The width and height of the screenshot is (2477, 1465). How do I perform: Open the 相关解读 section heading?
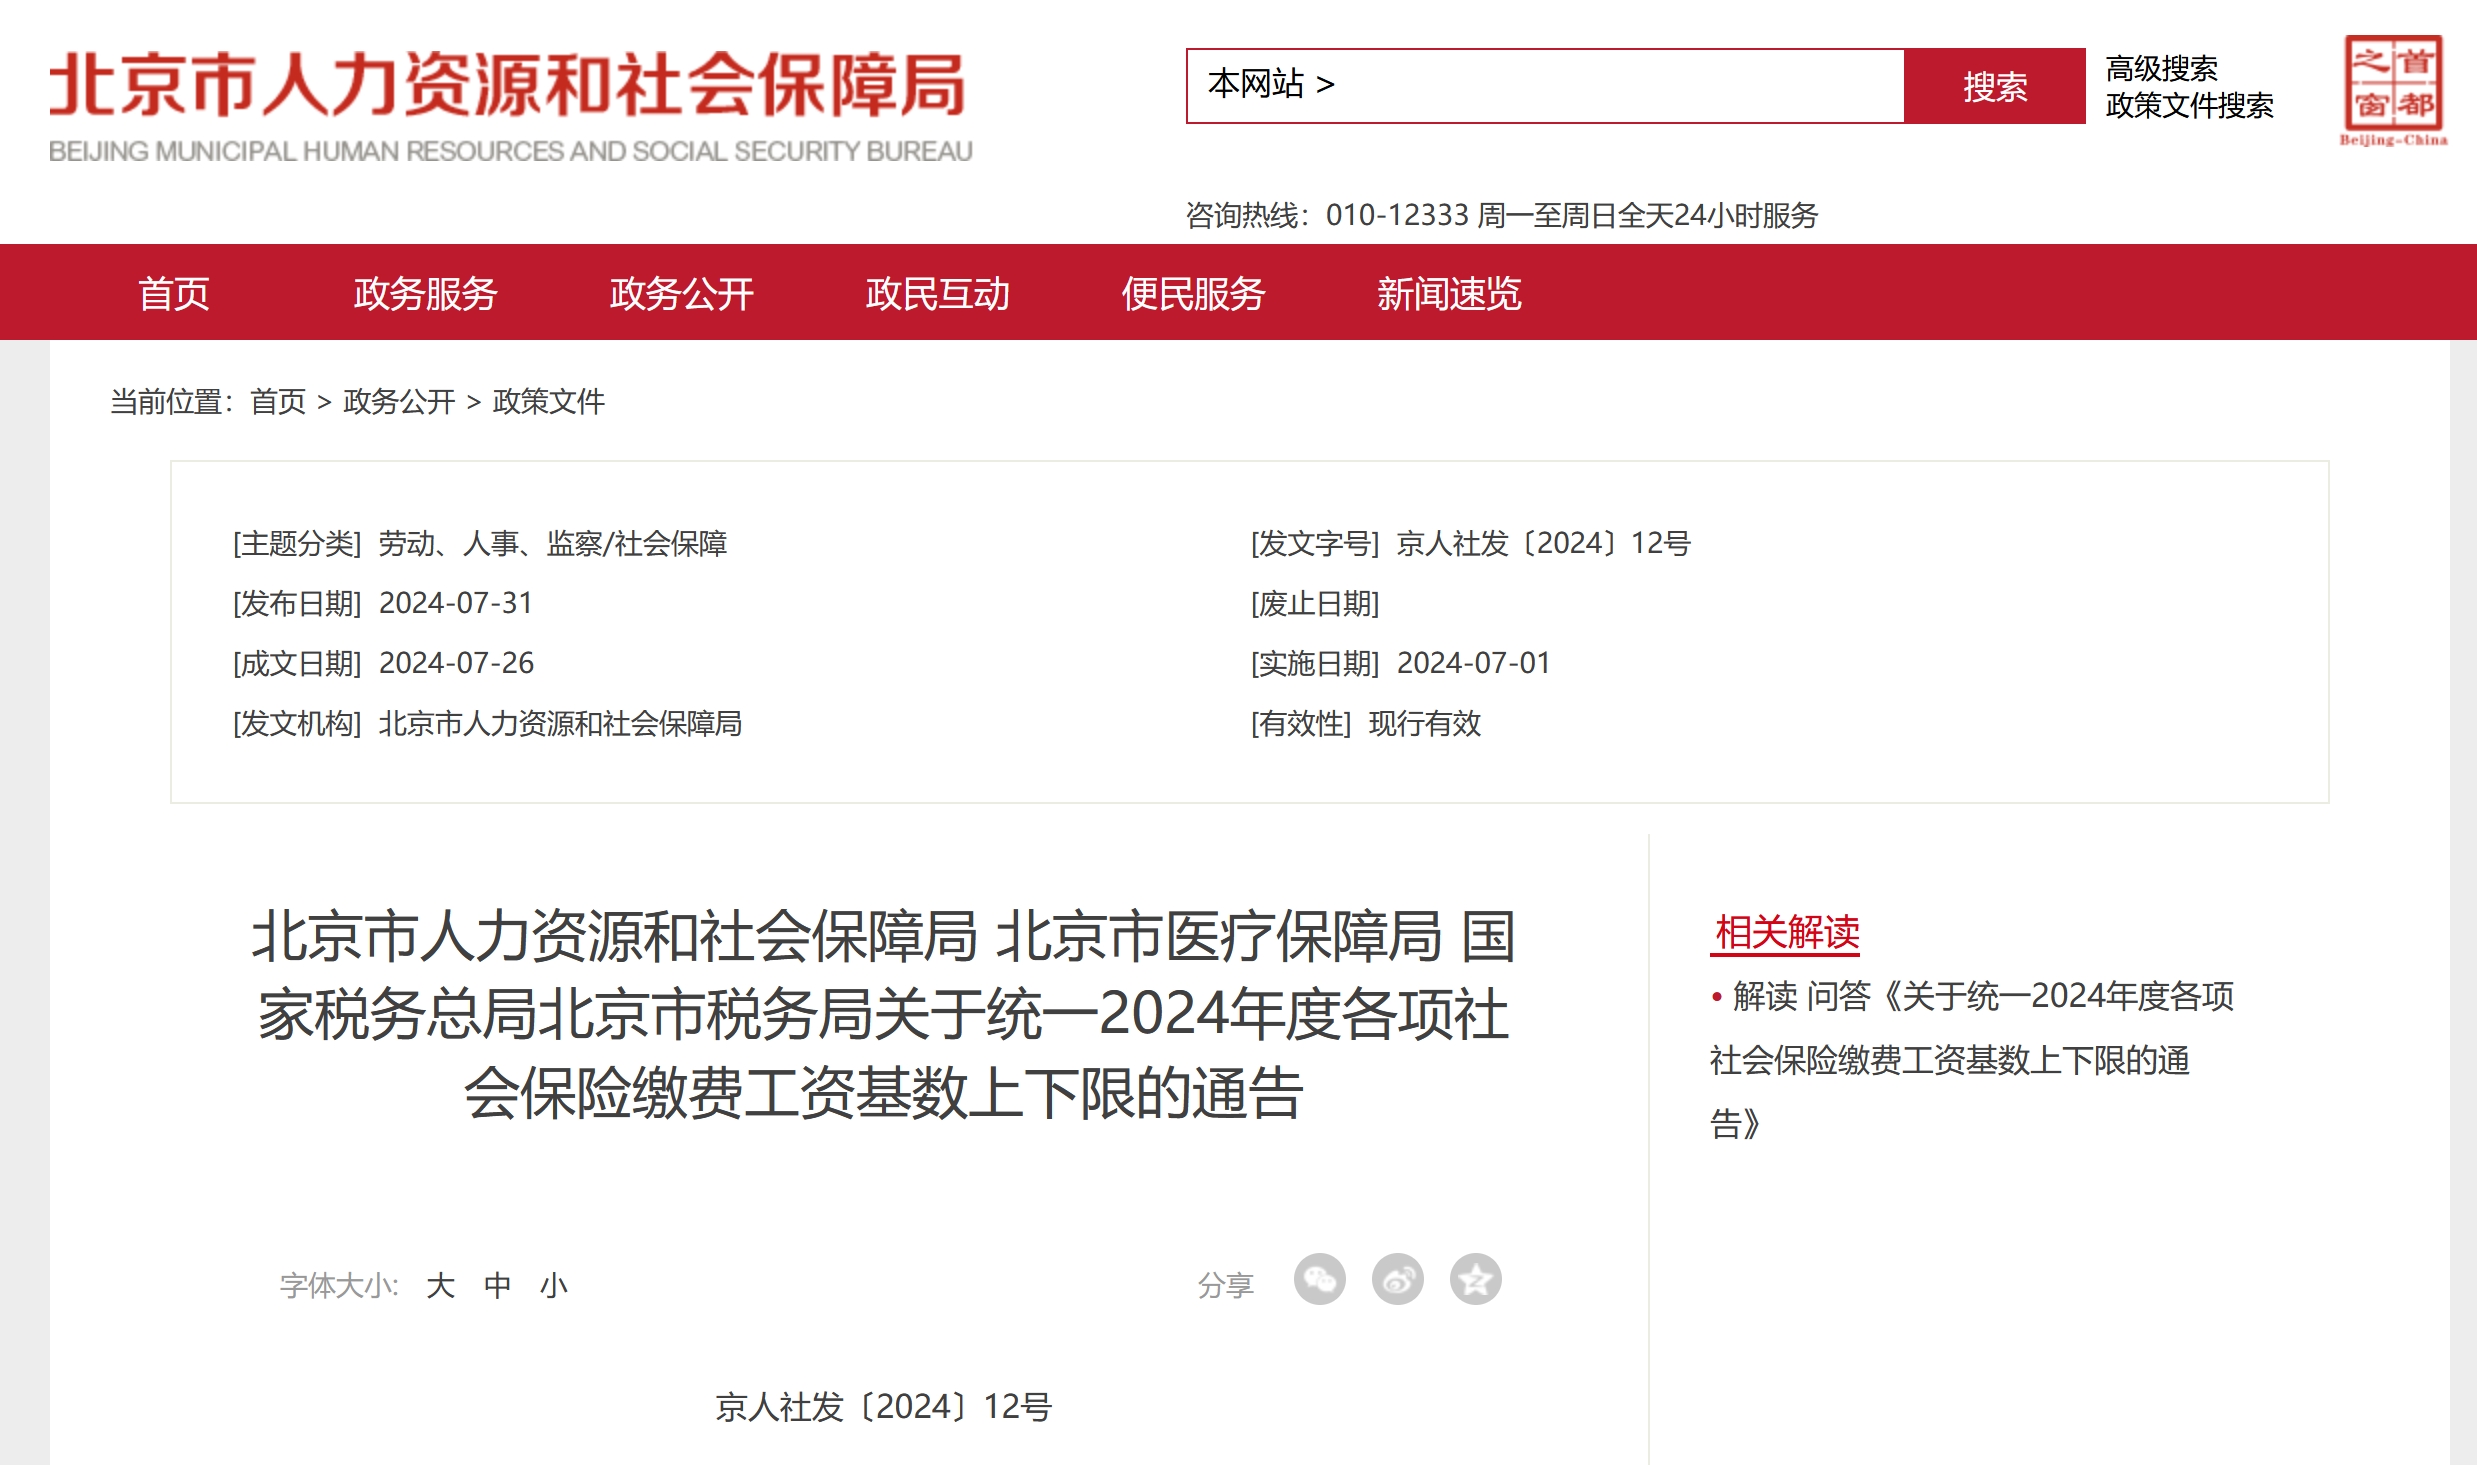1787,932
